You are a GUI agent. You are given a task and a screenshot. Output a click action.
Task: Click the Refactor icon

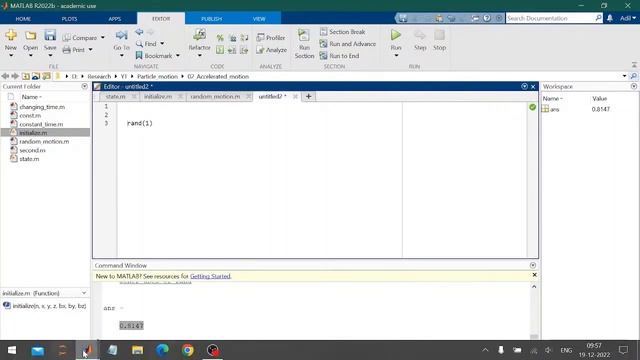pyautogui.click(x=200, y=35)
